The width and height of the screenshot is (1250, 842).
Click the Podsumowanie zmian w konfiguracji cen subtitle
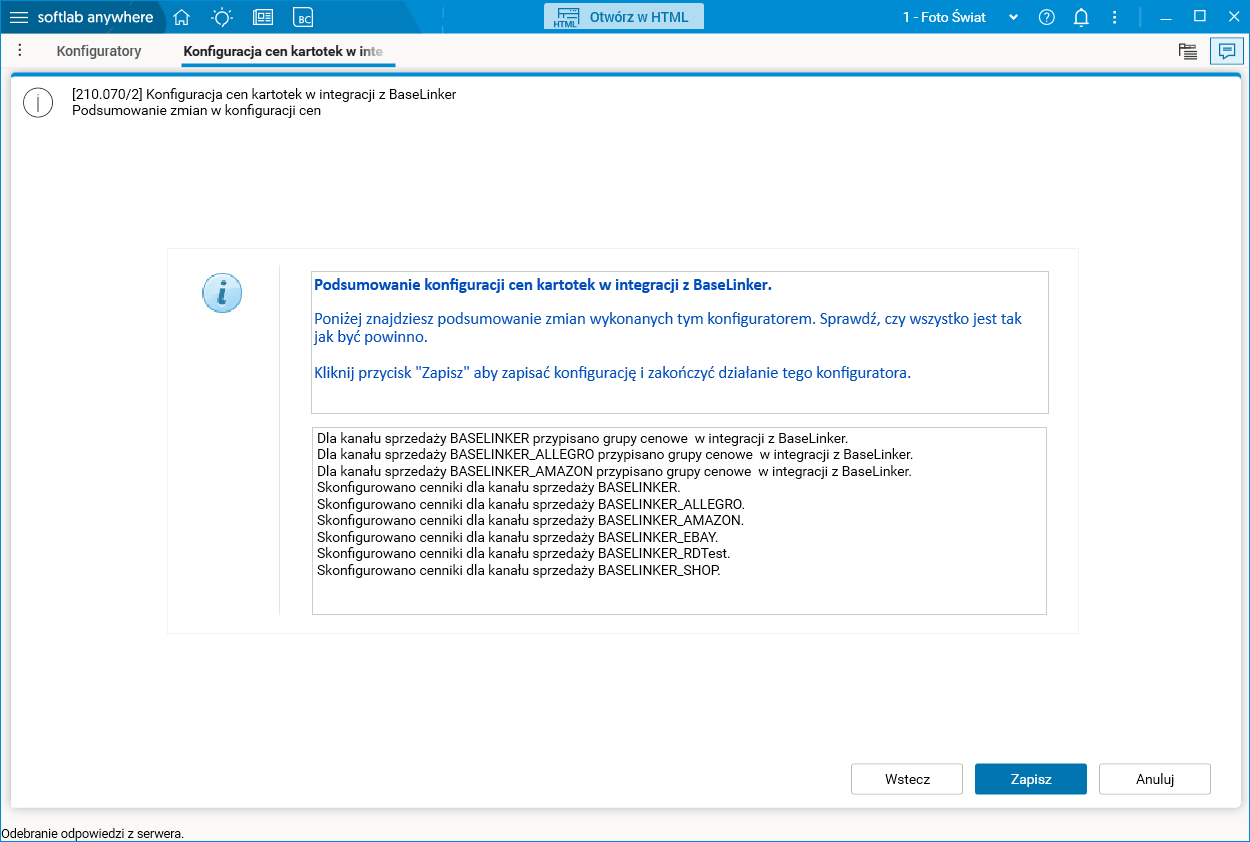pos(197,110)
